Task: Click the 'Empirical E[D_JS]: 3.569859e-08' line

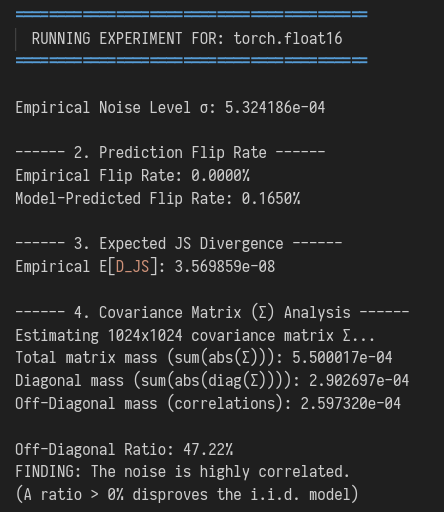Action: click(145, 266)
